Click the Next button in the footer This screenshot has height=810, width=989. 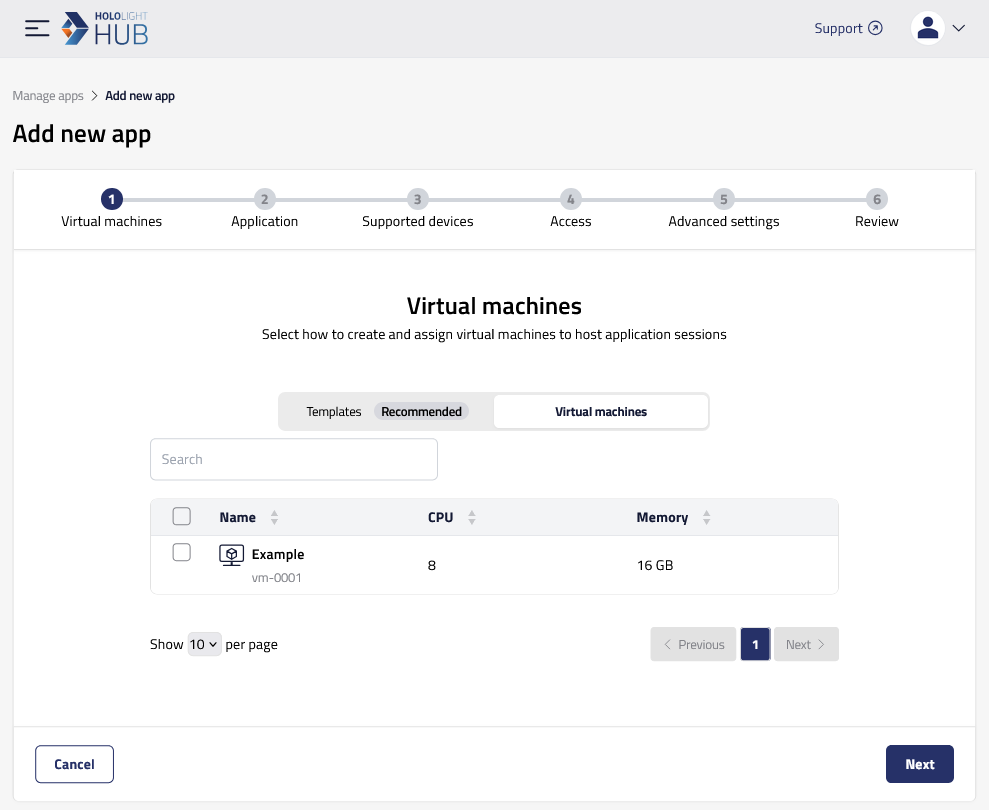920,764
